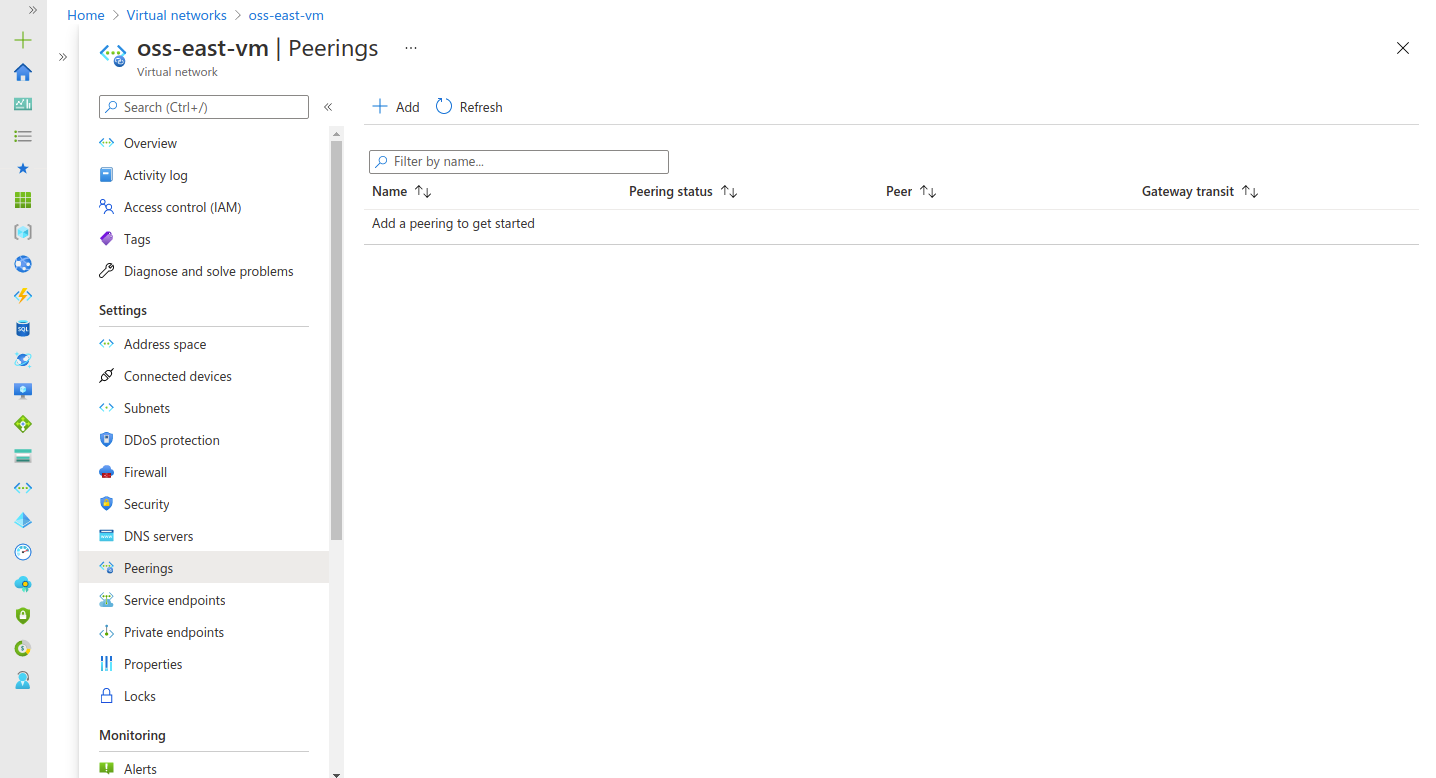Open the Virtual machines monitor icon
The width and height of the screenshot is (1436, 778).
pos(23,392)
